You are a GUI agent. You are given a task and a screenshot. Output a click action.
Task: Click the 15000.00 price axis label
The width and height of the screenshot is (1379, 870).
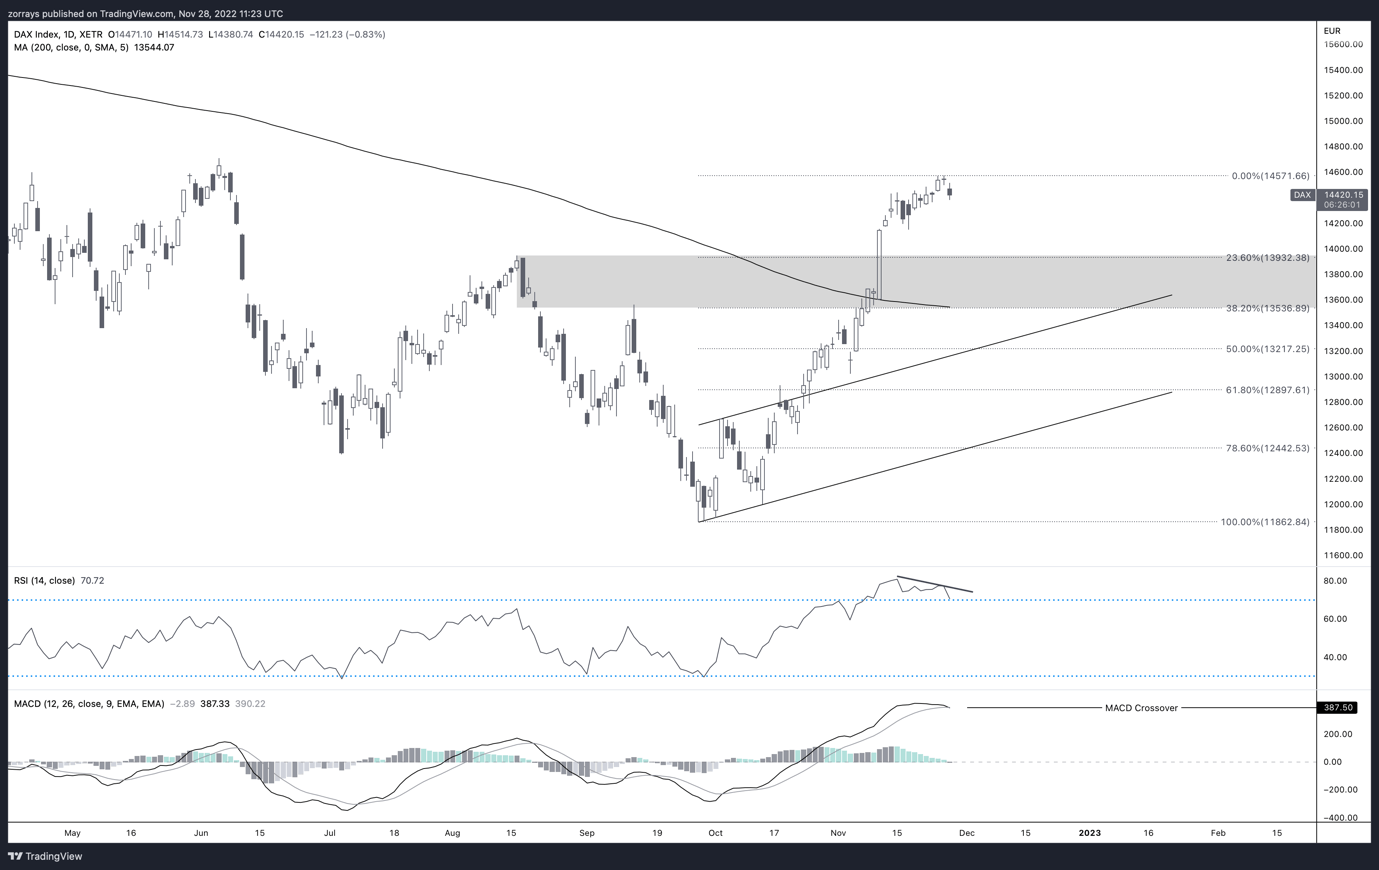pyautogui.click(x=1344, y=121)
